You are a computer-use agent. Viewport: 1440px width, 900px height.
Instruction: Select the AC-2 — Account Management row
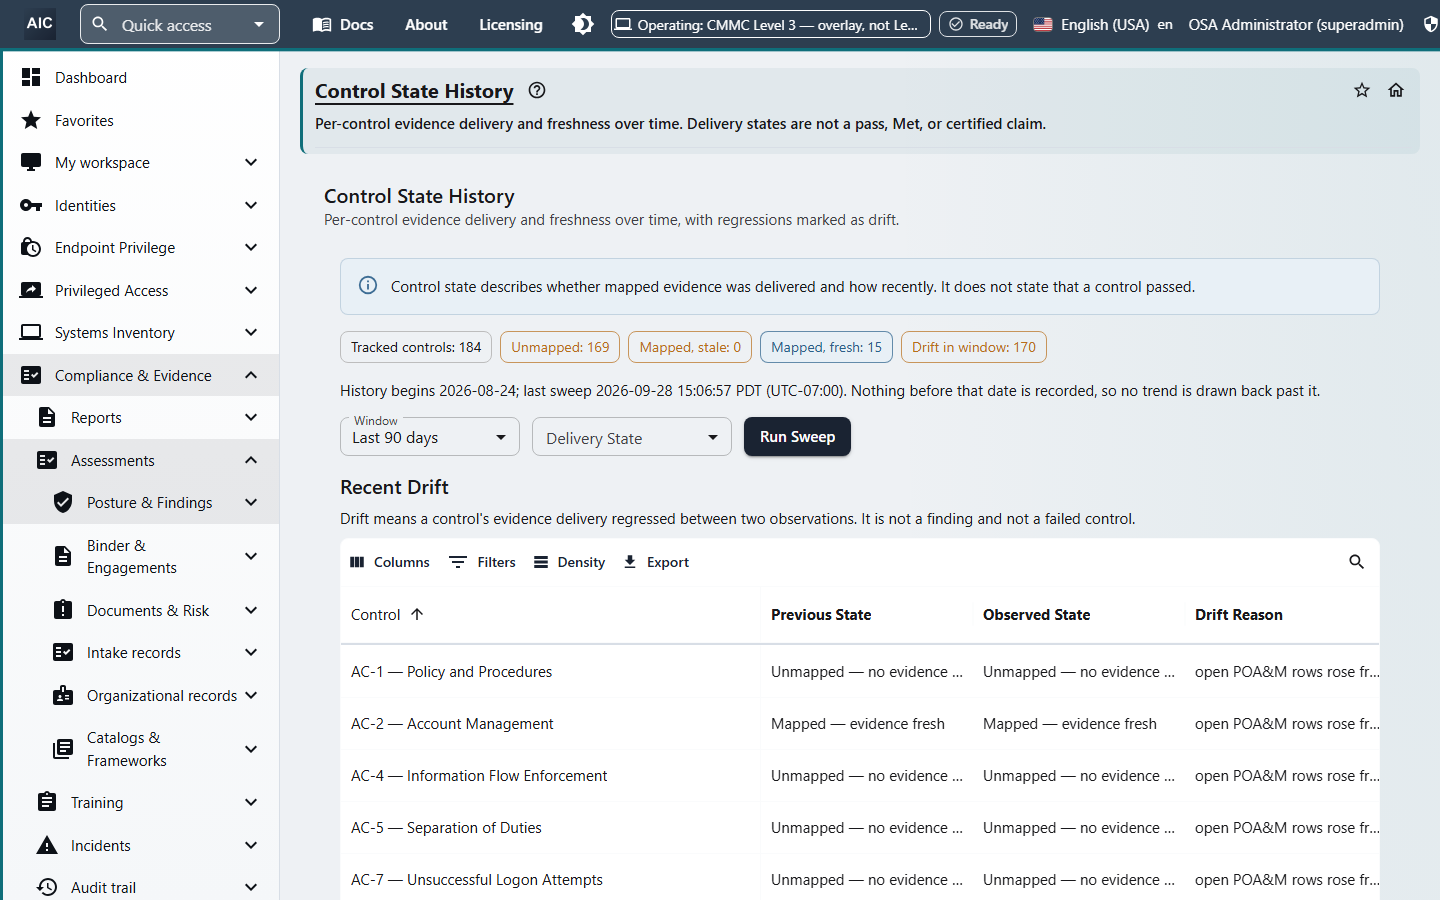pyautogui.click(x=860, y=724)
